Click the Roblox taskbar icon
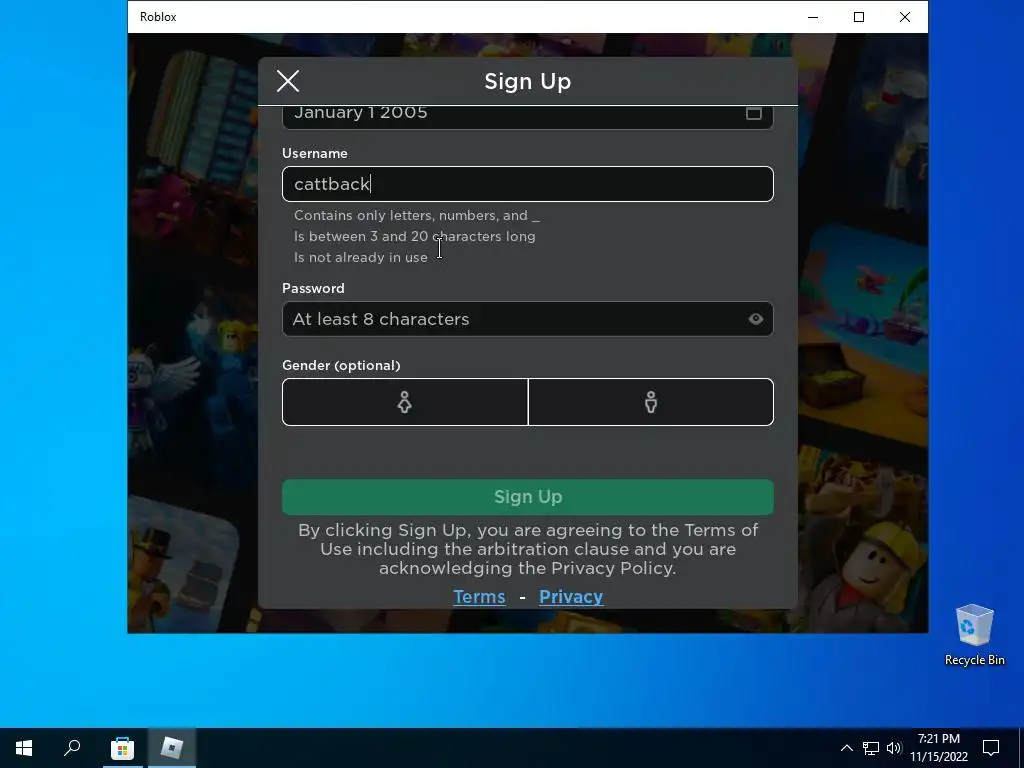The image size is (1024, 768). (x=172, y=748)
